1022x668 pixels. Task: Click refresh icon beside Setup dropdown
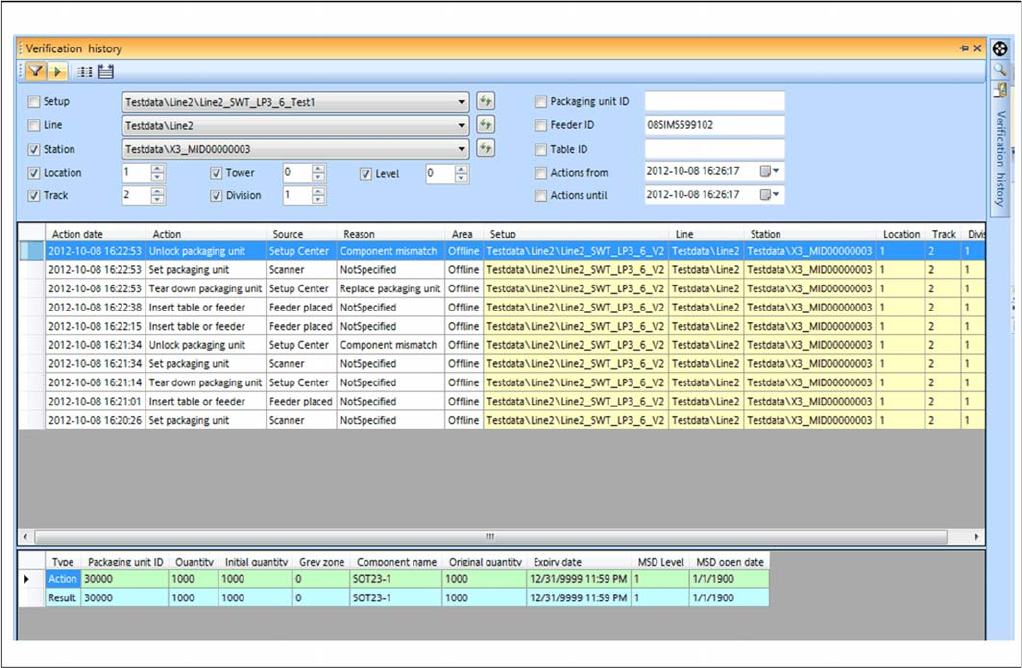486,101
